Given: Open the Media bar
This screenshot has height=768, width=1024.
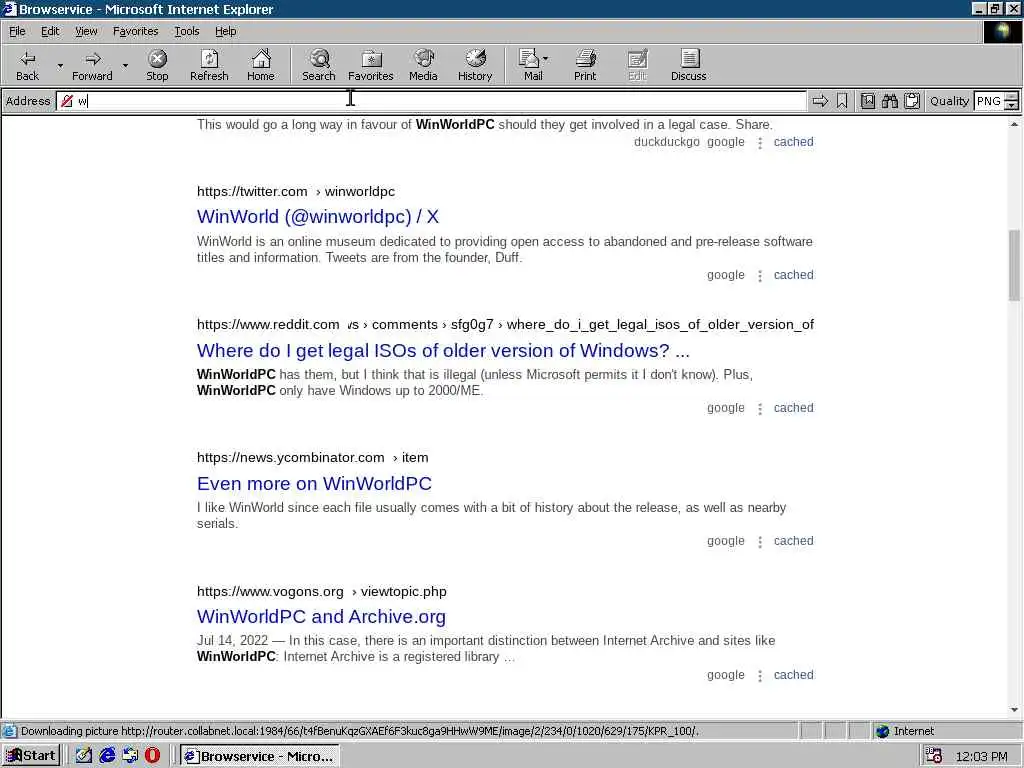Looking at the screenshot, I should tap(423, 65).
